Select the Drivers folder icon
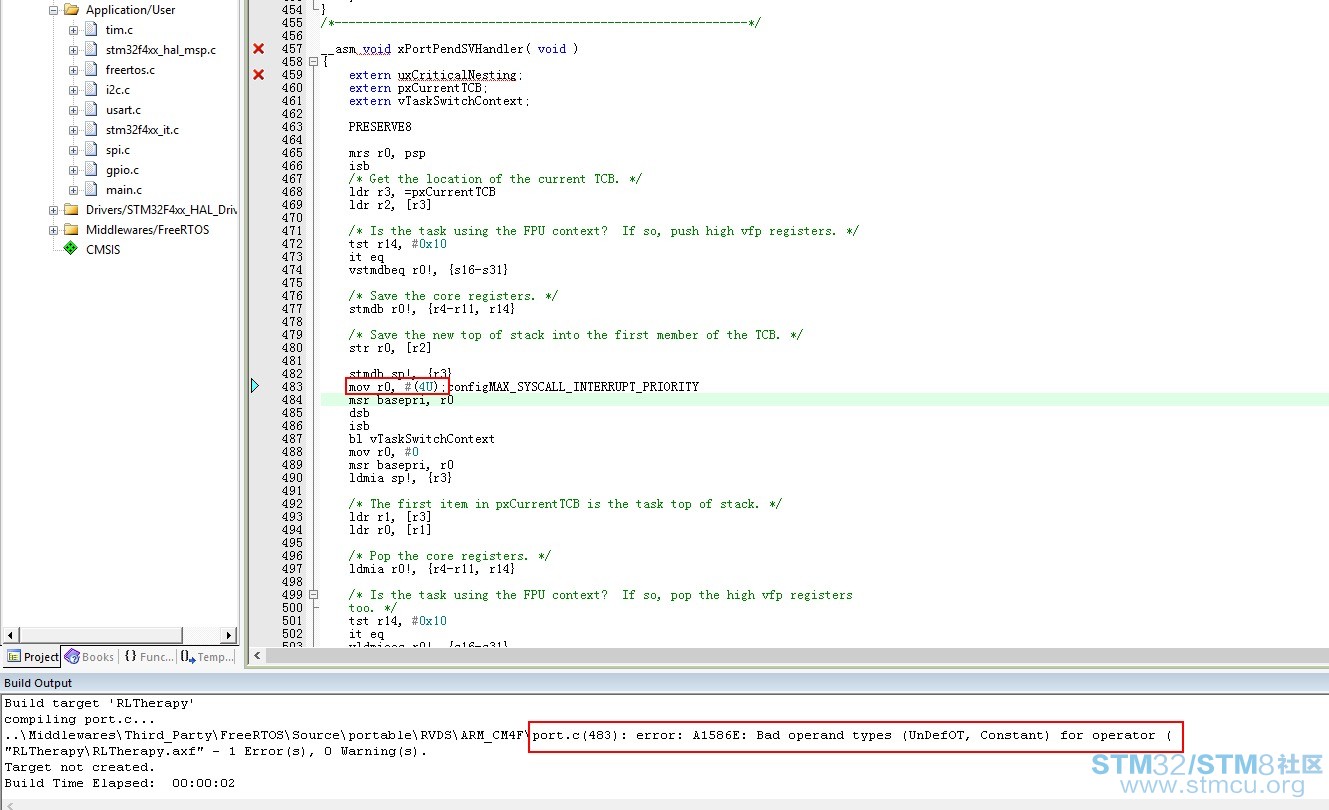Viewport: 1329px width, 810px height. 70,210
